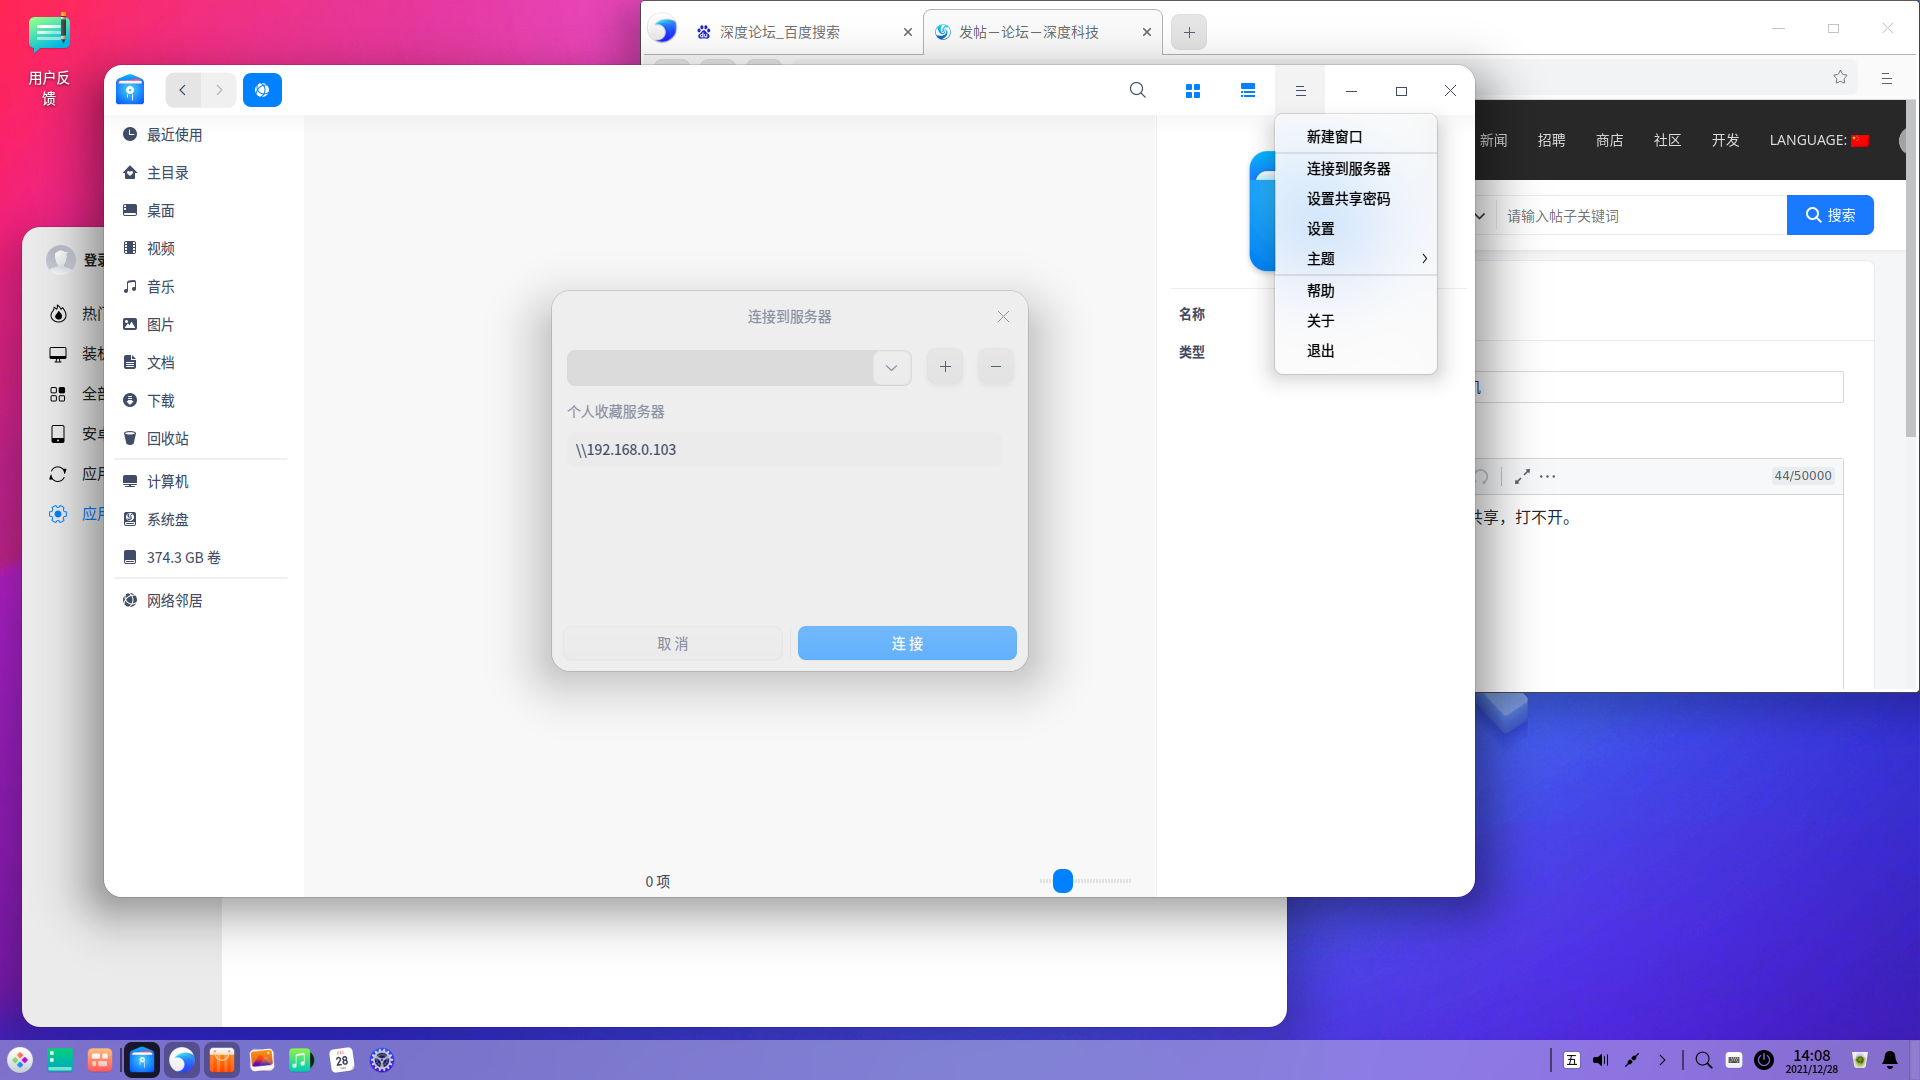Click the file manager search icon
Image resolution: width=1920 pixels, height=1080 pixels.
tap(1137, 90)
